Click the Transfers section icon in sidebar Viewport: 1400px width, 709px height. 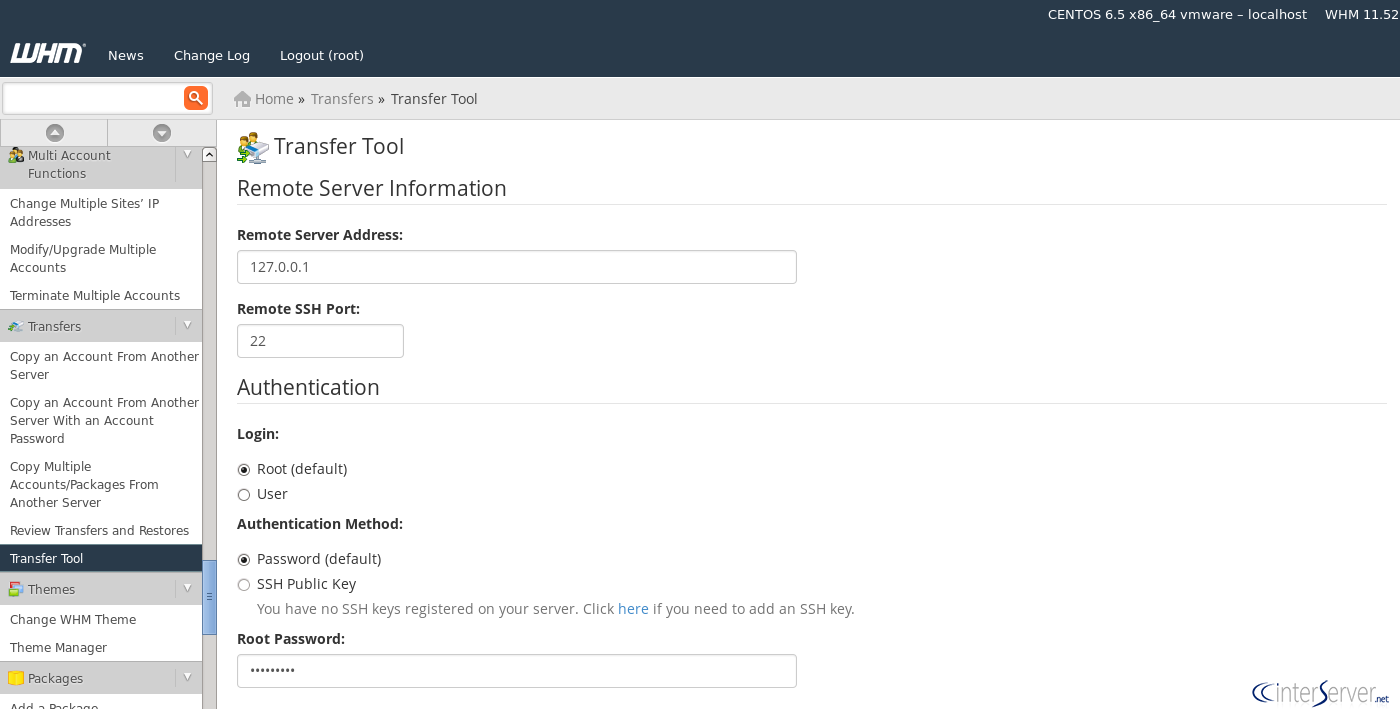tap(15, 326)
